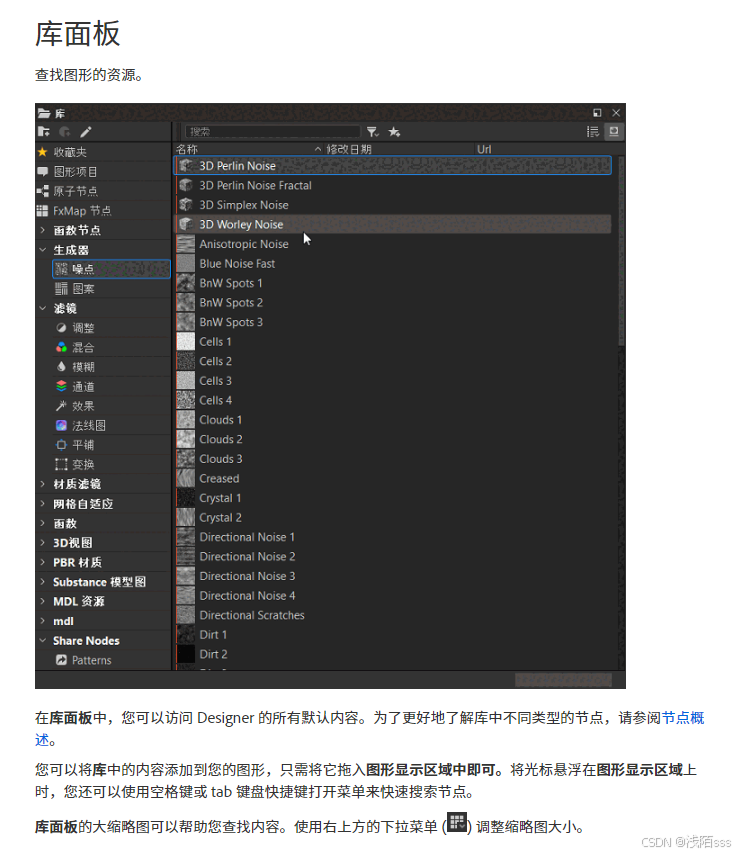
Task: Select the 噪点 noise subcategory
Action: tap(111, 269)
